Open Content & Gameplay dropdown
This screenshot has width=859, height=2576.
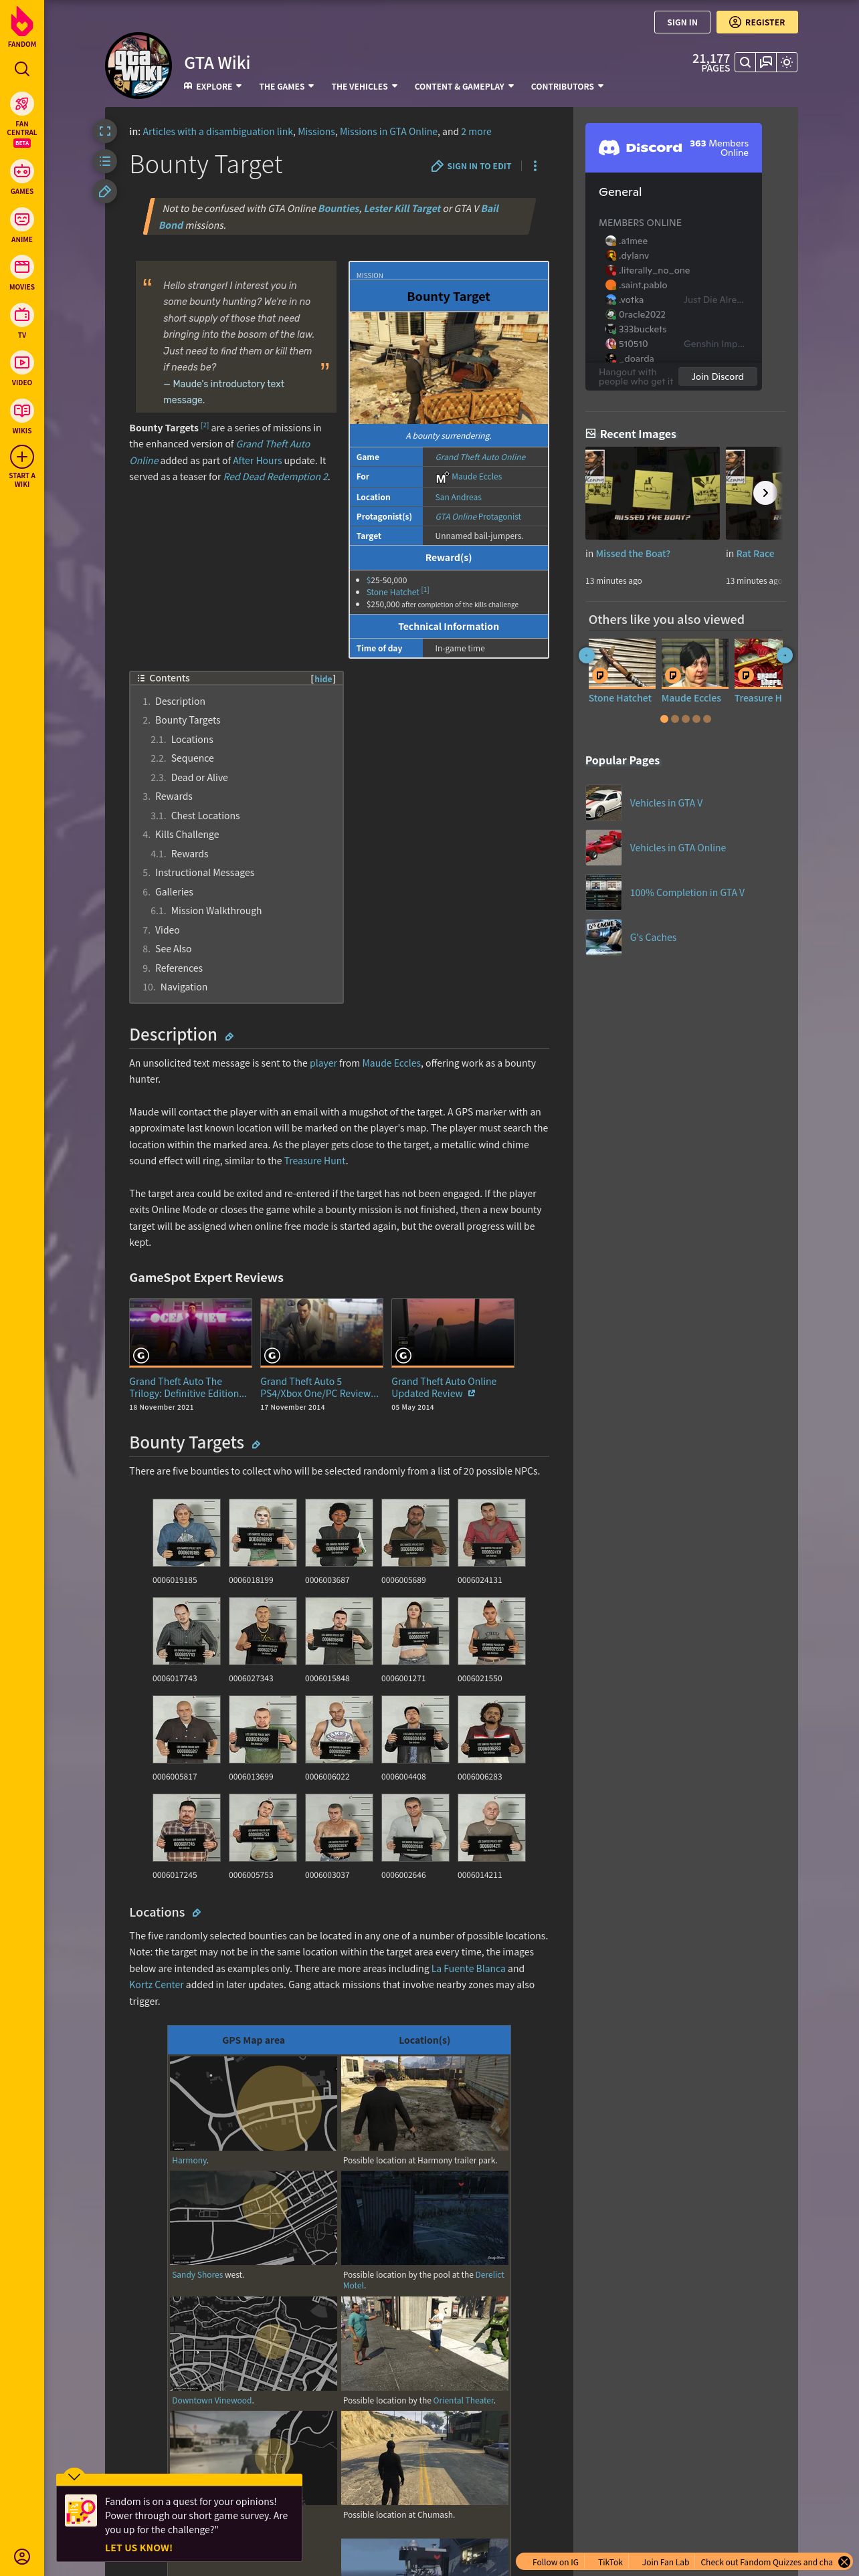point(464,87)
